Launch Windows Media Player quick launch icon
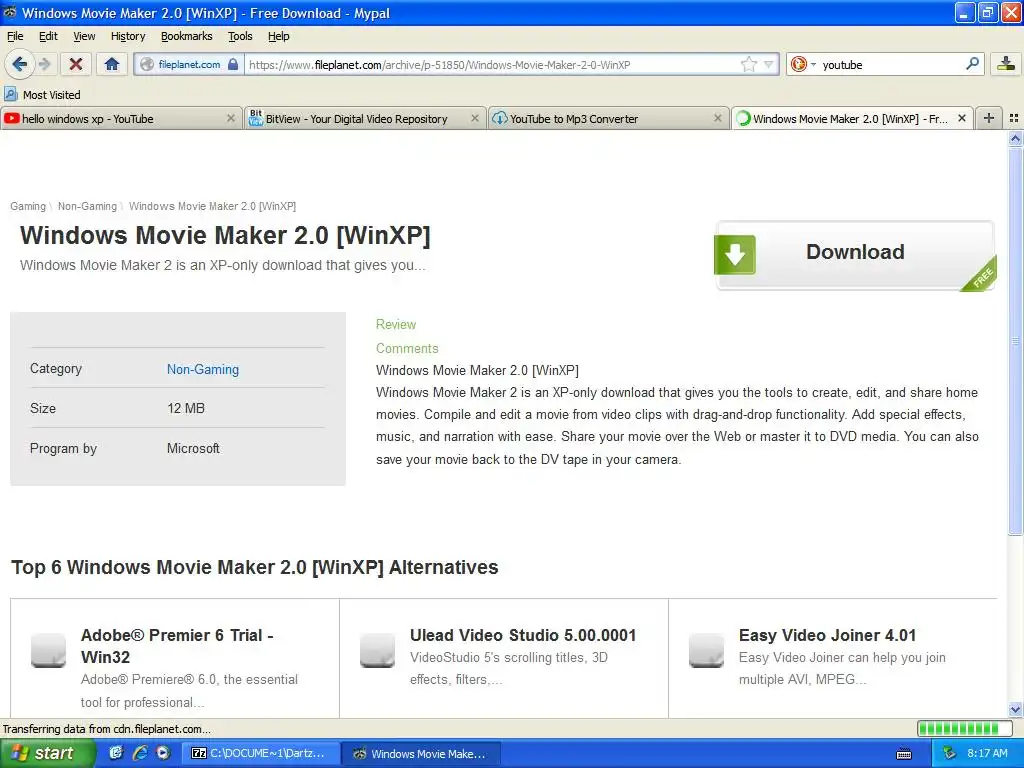Viewport: 1024px width, 768px height. point(163,753)
